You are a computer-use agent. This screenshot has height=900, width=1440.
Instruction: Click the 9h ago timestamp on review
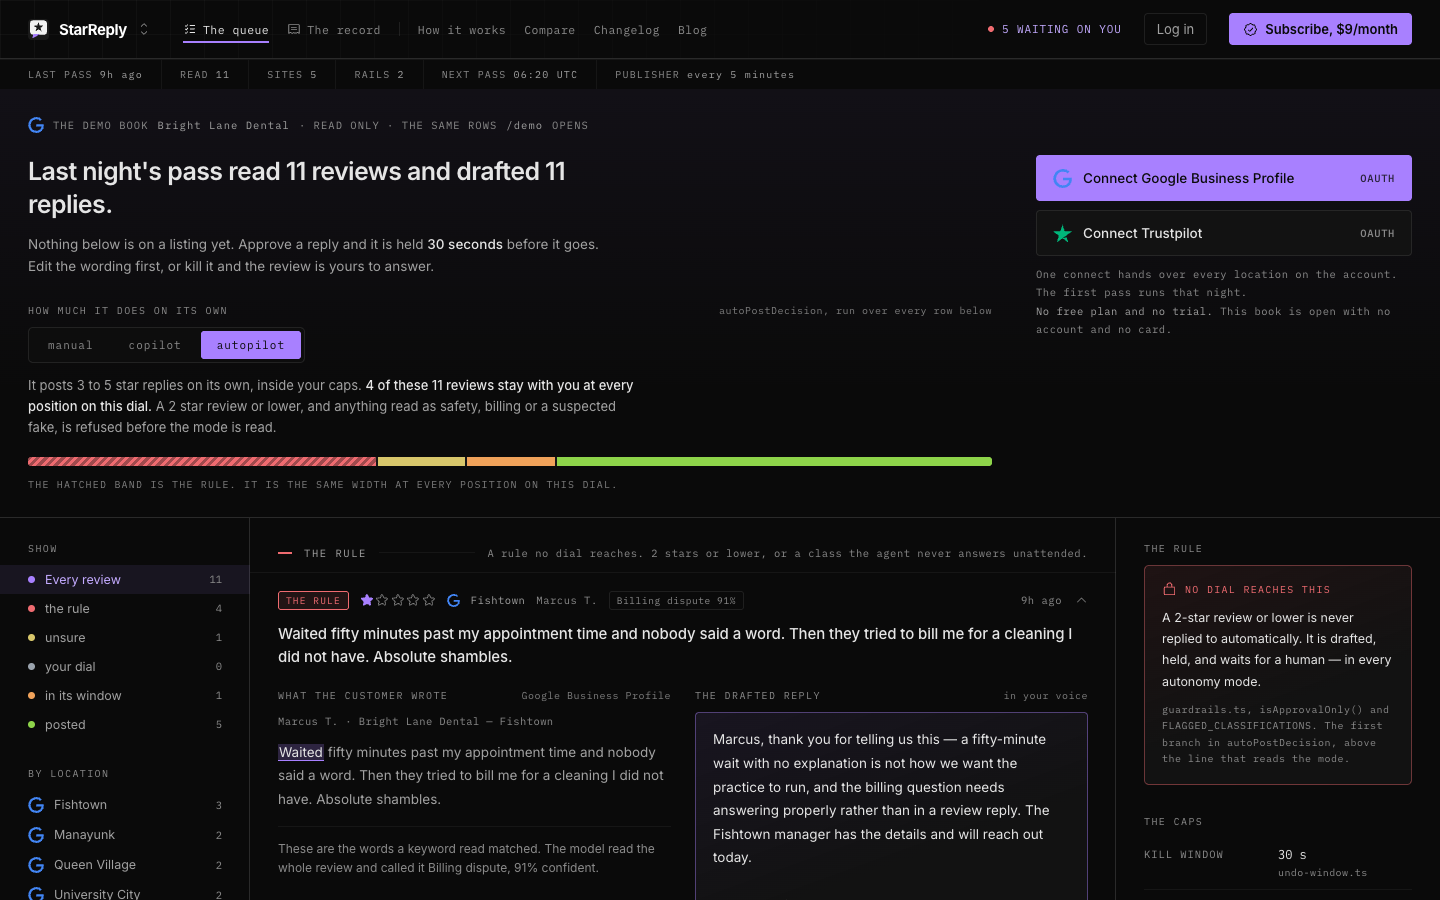(1041, 600)
